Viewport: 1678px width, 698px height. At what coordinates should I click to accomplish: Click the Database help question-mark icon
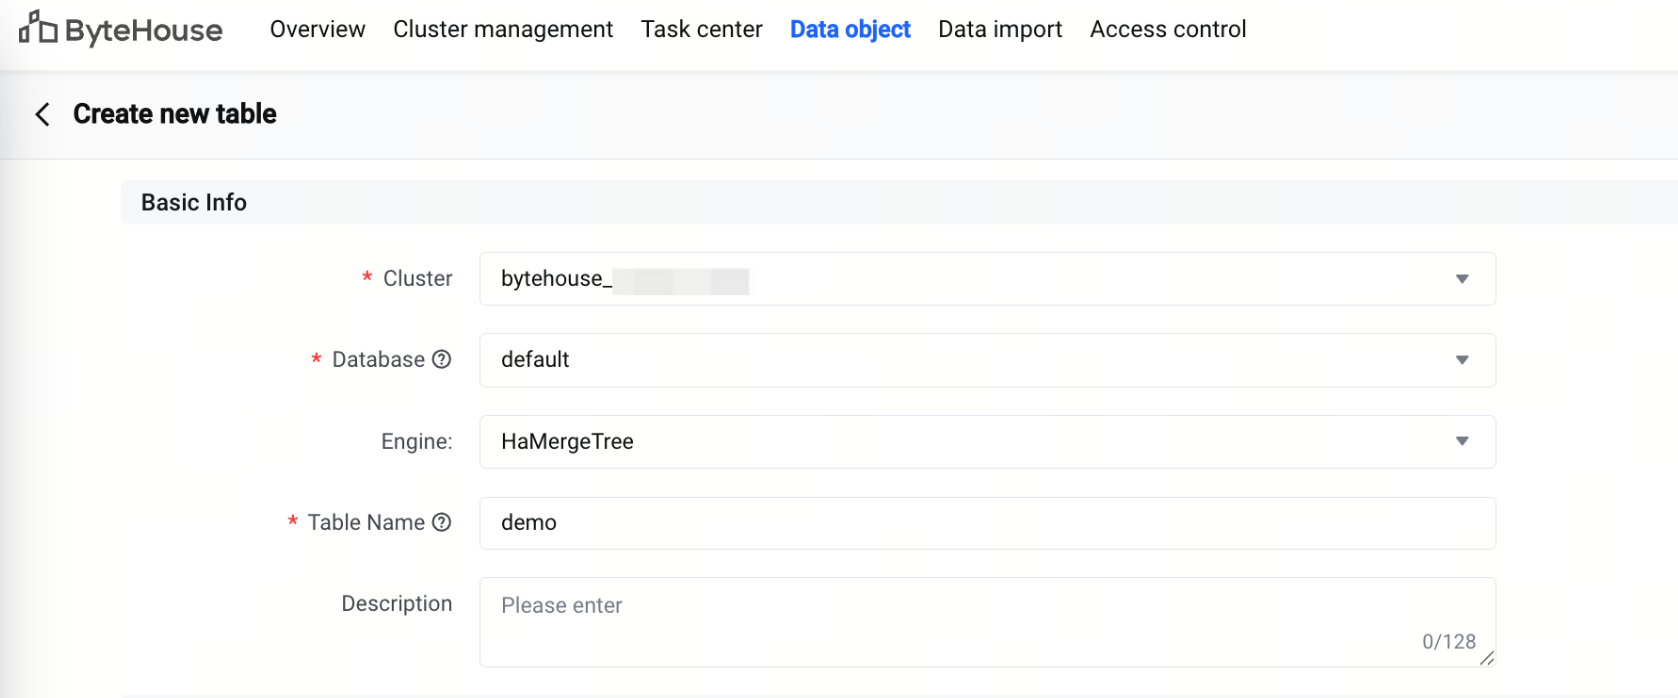[x=442, y=359]
